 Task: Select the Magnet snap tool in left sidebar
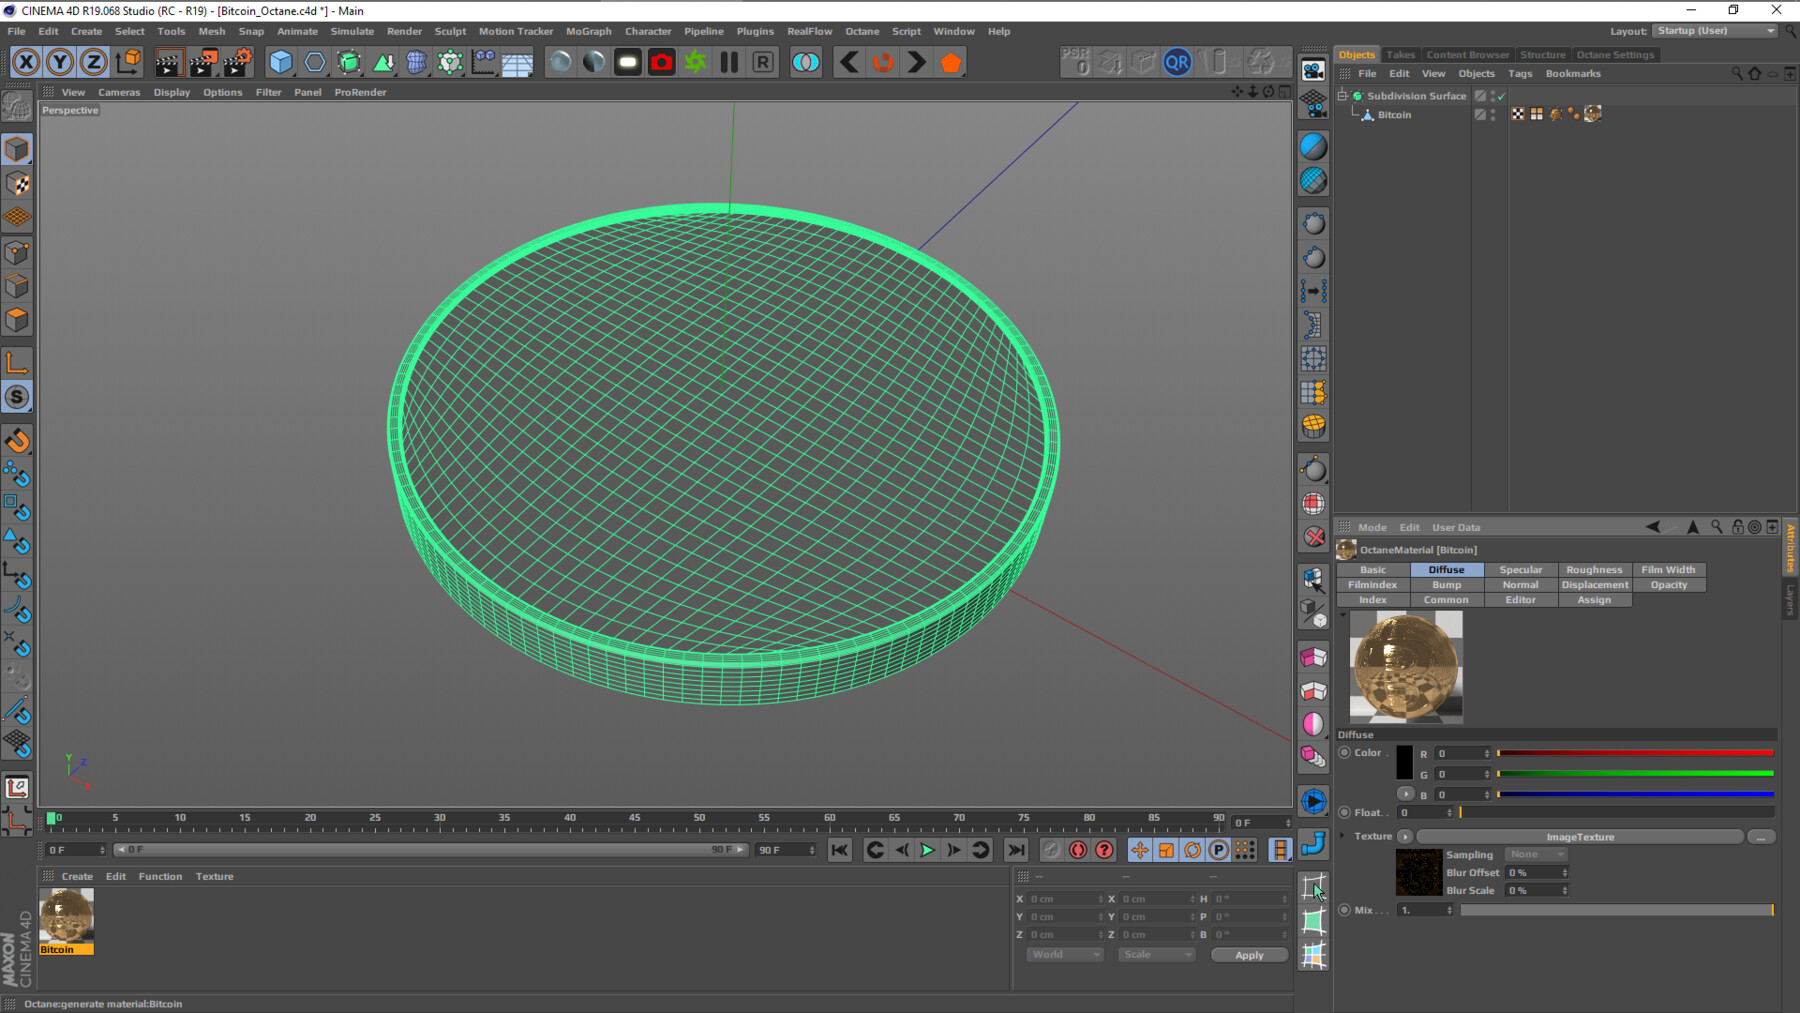17,441
